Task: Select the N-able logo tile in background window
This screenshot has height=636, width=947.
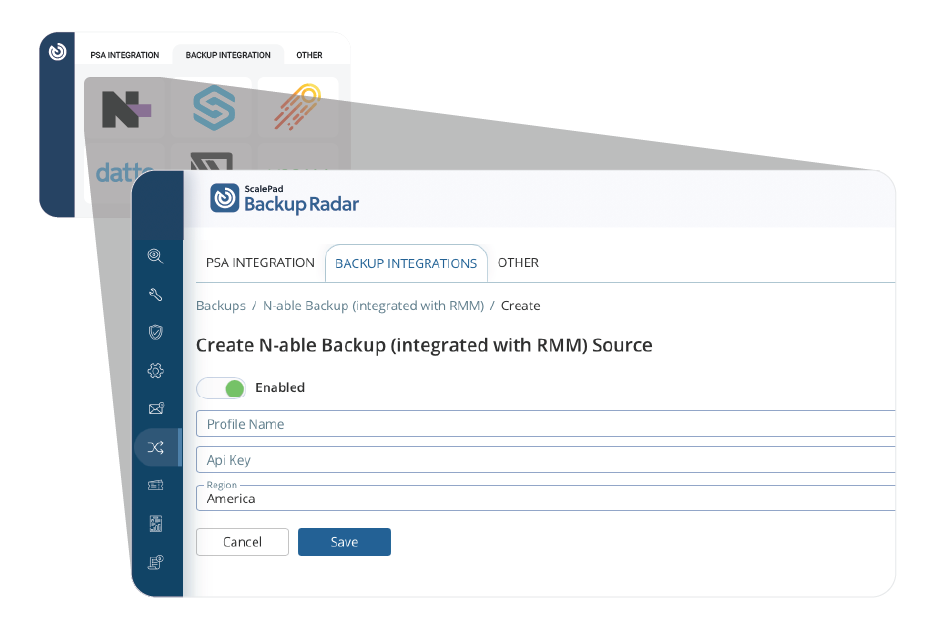Action: point(126,109)
